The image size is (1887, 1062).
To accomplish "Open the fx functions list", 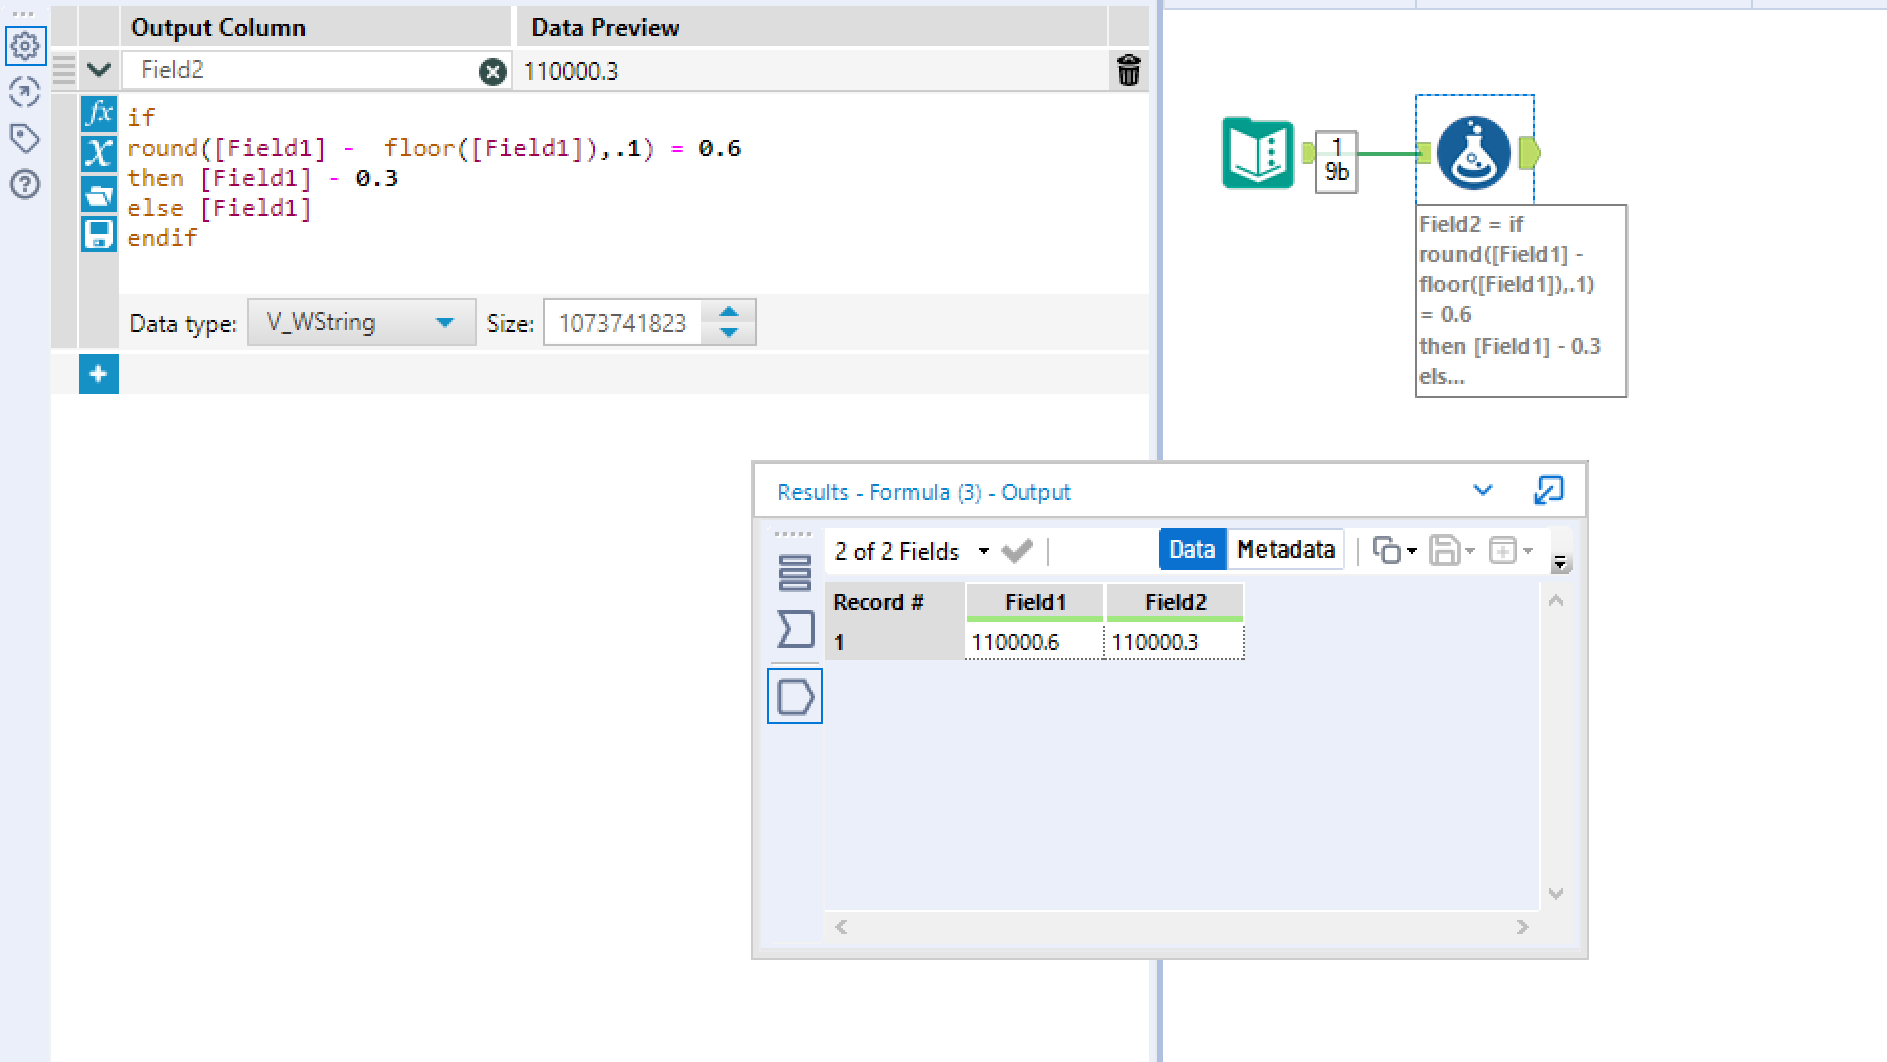I will 99,112.
